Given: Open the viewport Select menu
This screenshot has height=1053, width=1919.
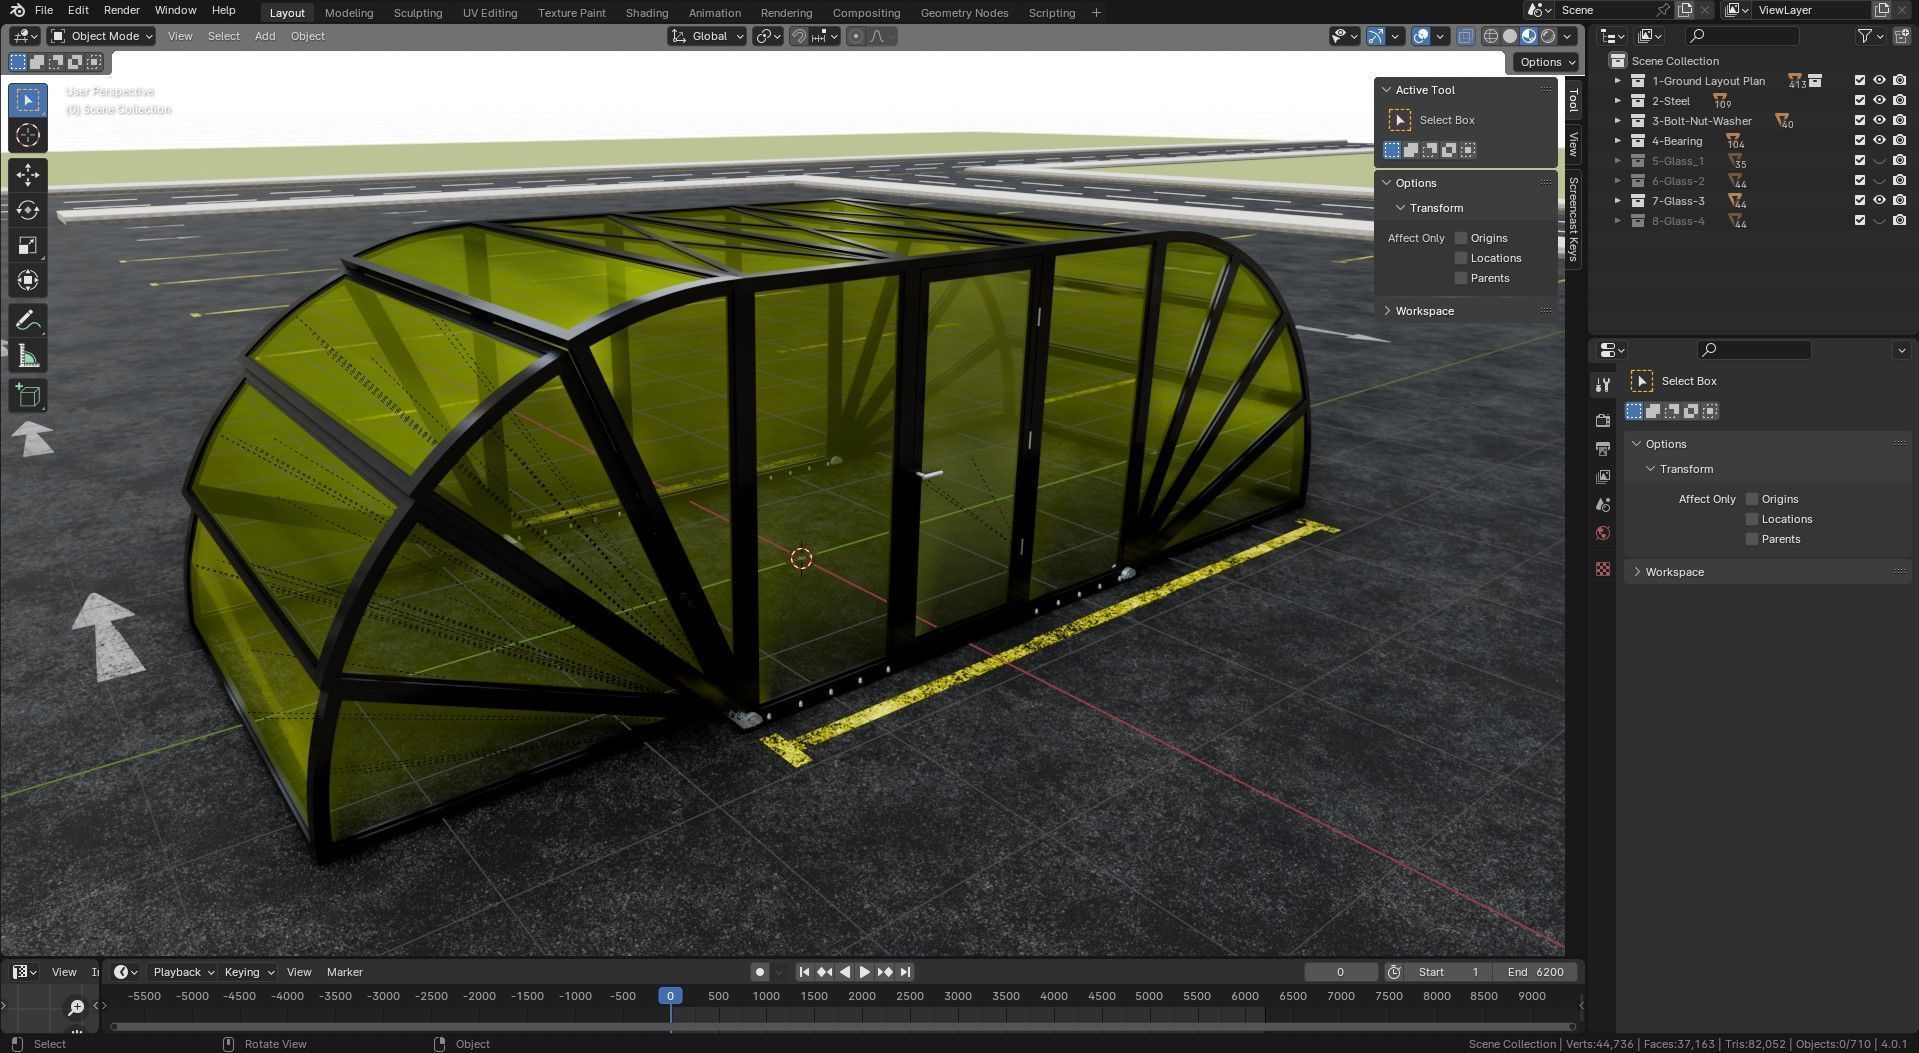Looking at the screenshot, I should point(223,36).
